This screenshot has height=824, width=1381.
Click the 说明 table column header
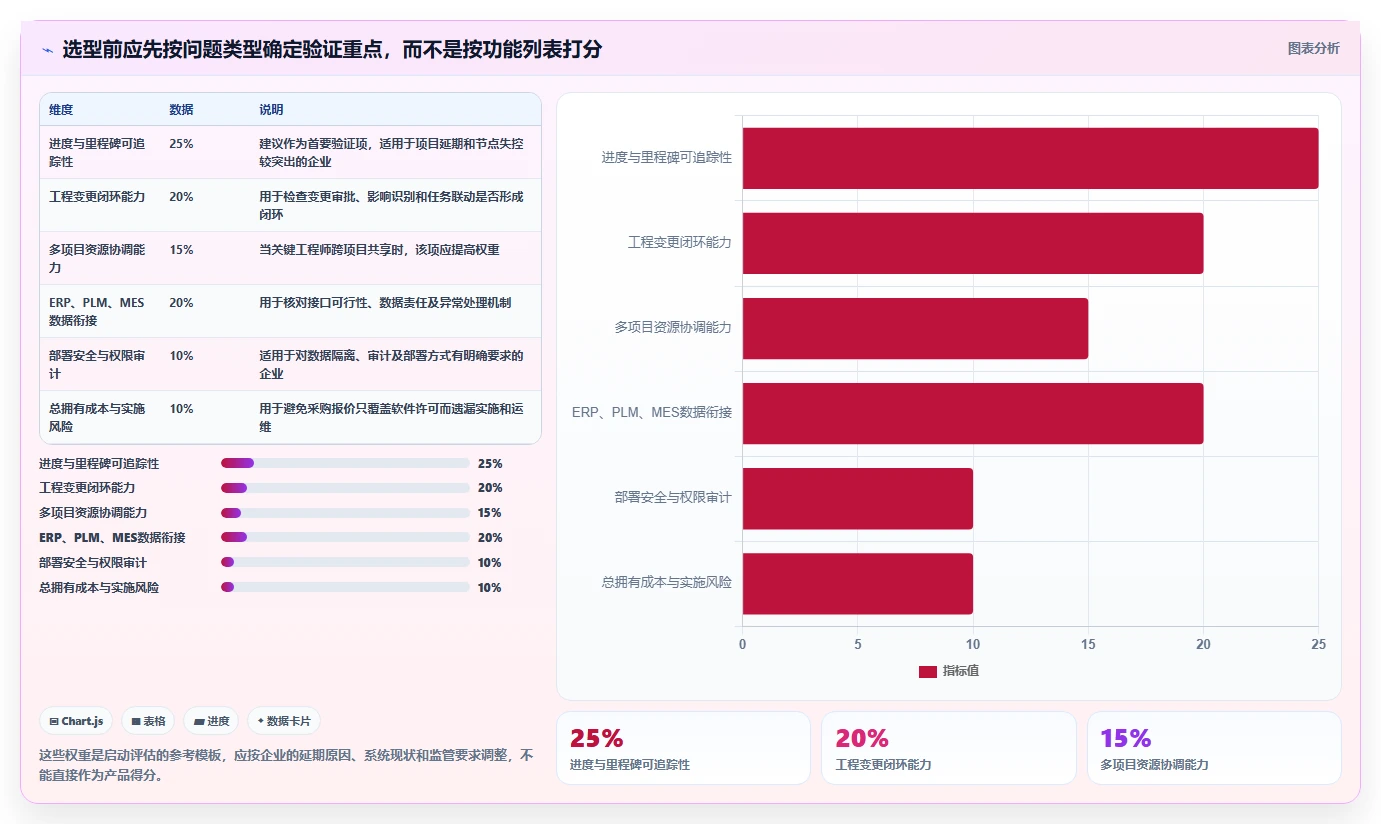(271, 110)
